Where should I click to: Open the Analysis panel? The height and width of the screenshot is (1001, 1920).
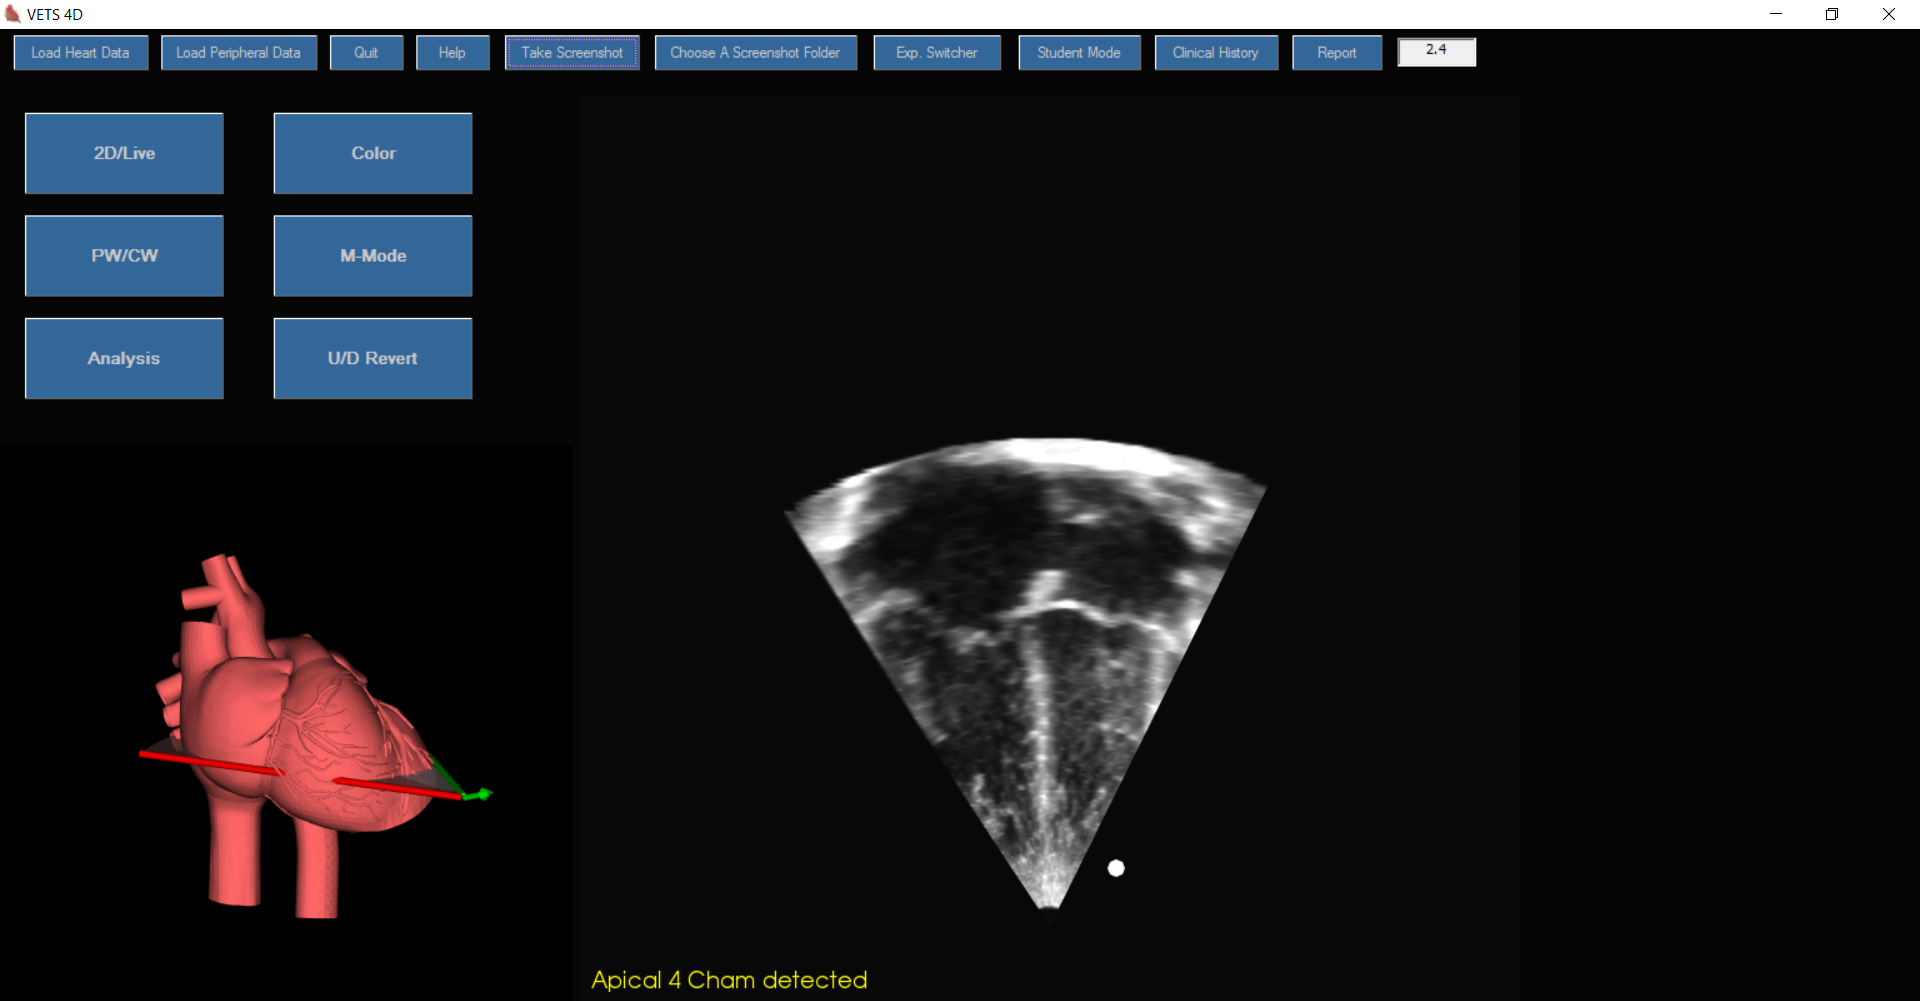pyautogui.click(x=124, y=358)
